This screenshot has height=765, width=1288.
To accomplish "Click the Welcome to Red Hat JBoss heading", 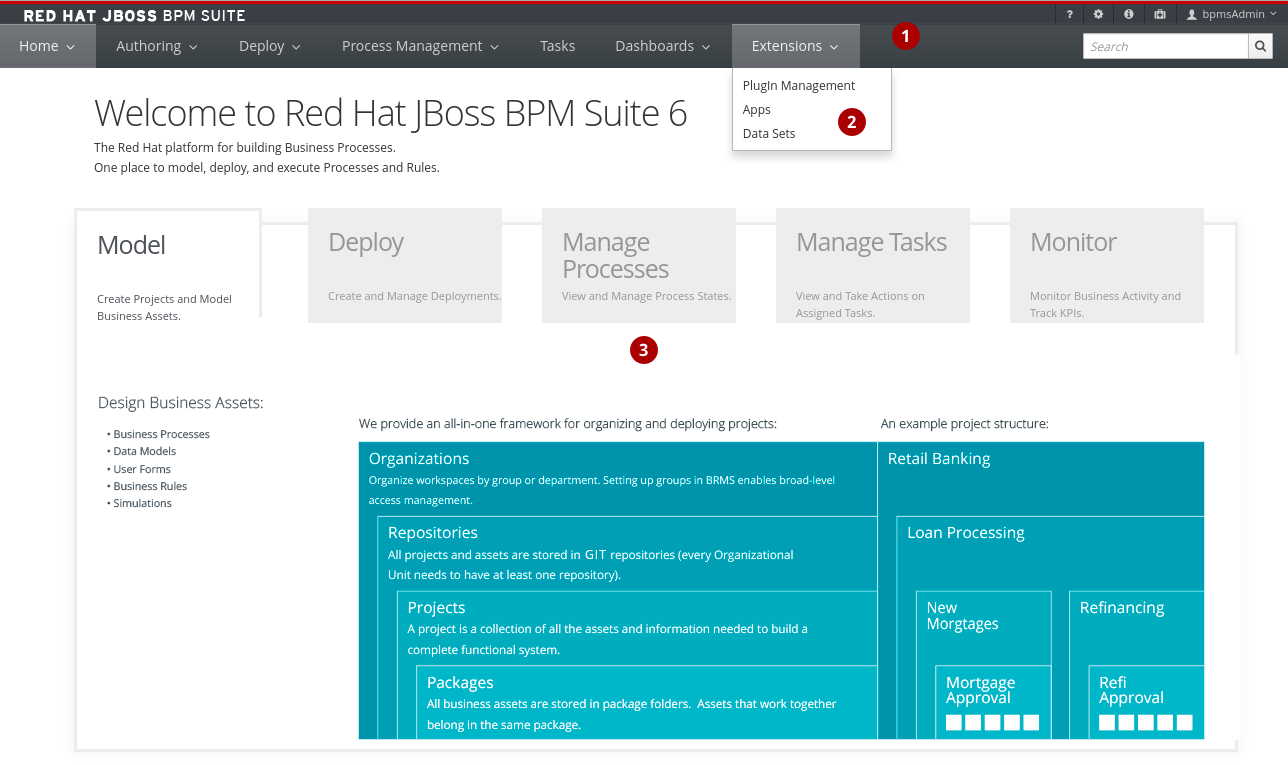I will pos(391,113).
